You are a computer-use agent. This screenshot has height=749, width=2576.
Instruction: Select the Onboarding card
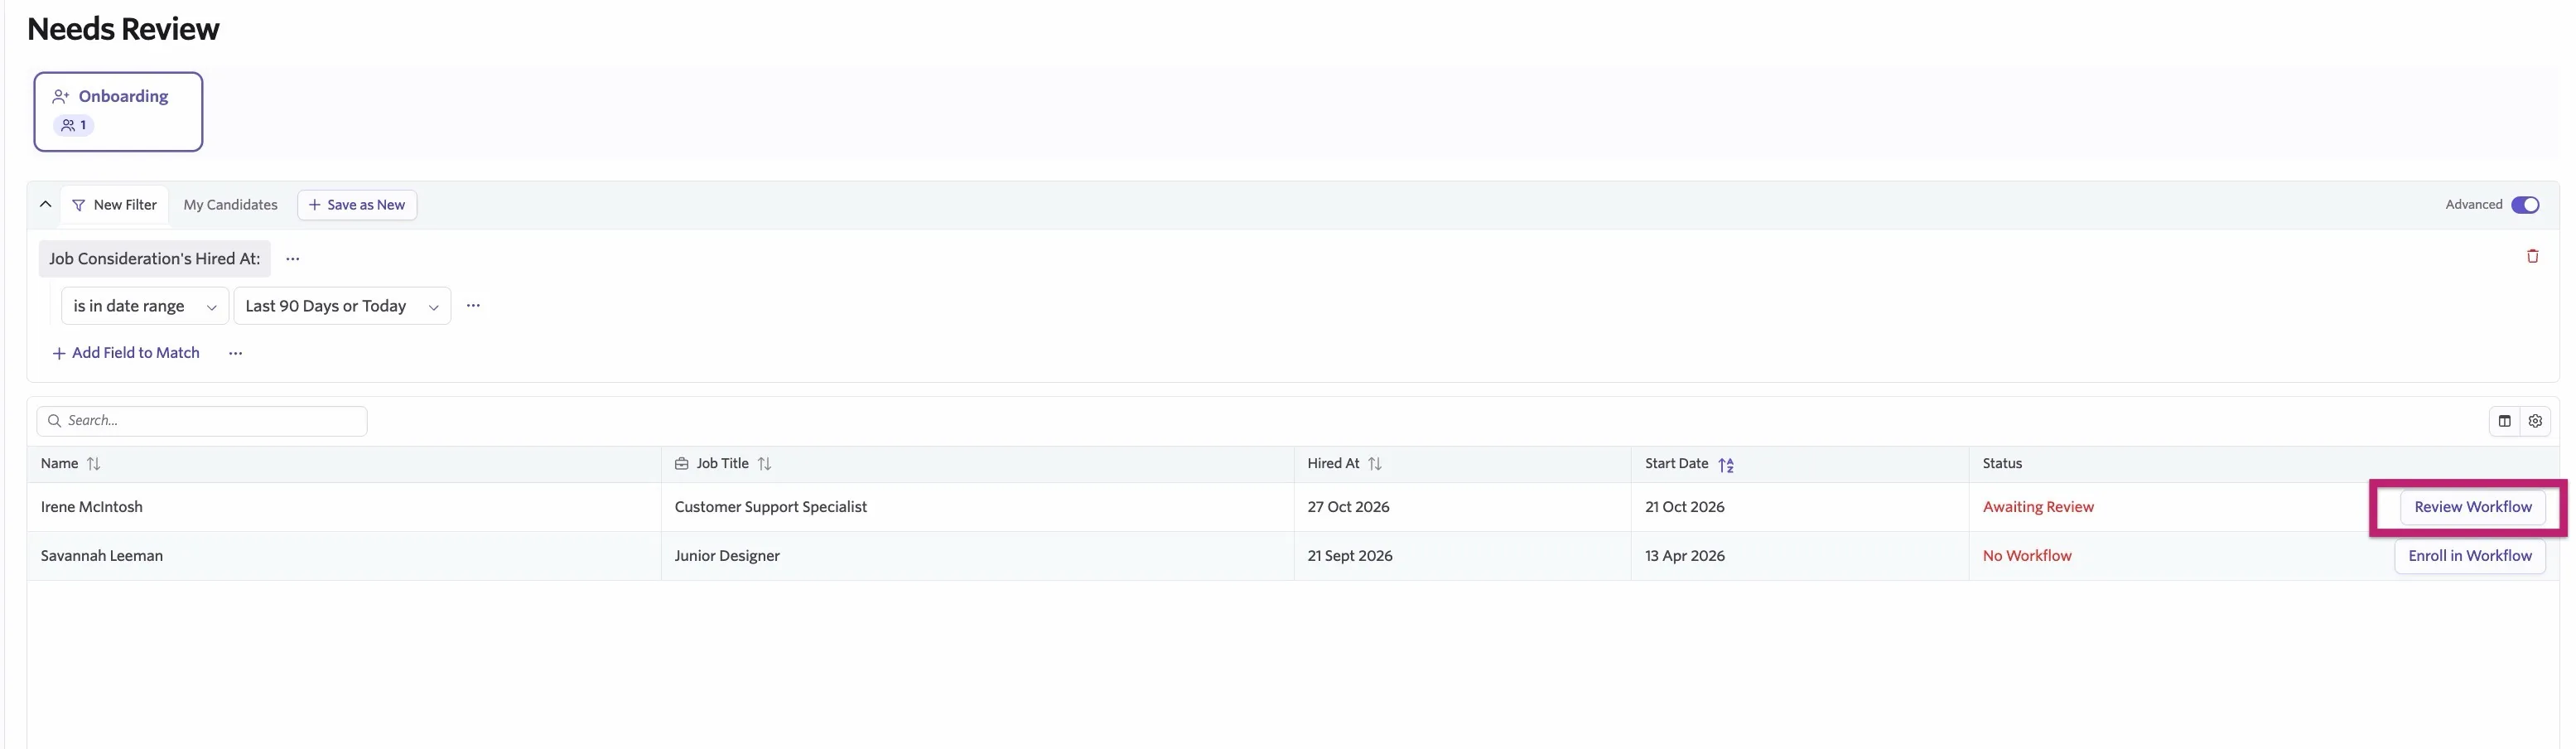click(118, 111)
